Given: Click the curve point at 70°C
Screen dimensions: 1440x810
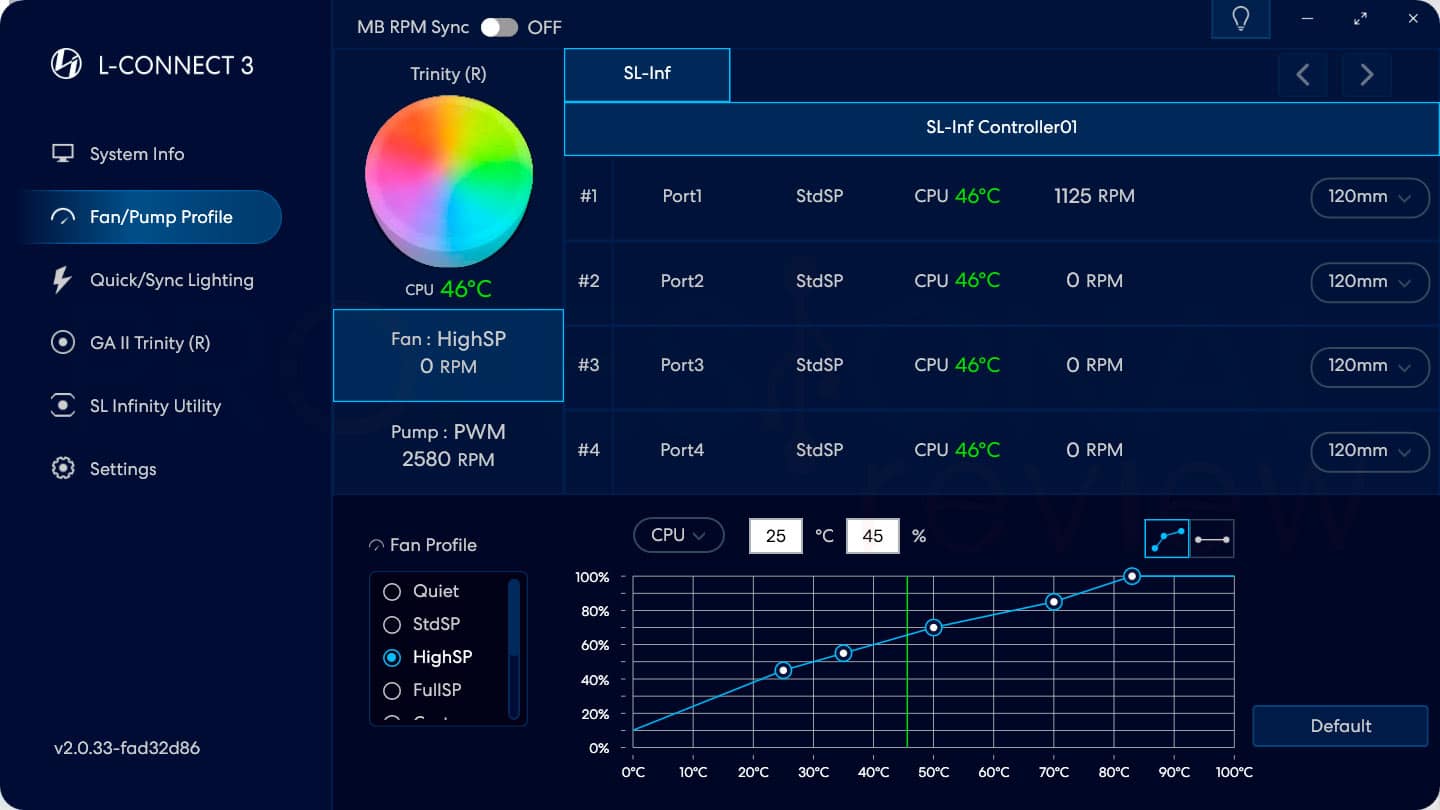Looking at the screenshot, I should [1053, 602].
